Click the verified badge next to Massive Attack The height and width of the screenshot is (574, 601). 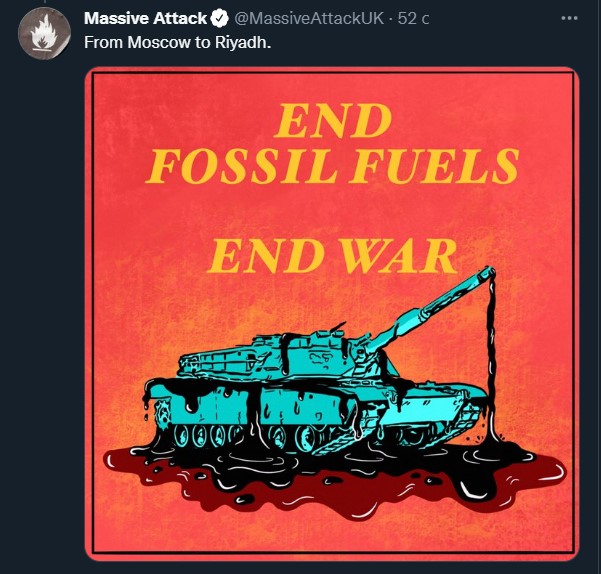[x=220, y=18]
